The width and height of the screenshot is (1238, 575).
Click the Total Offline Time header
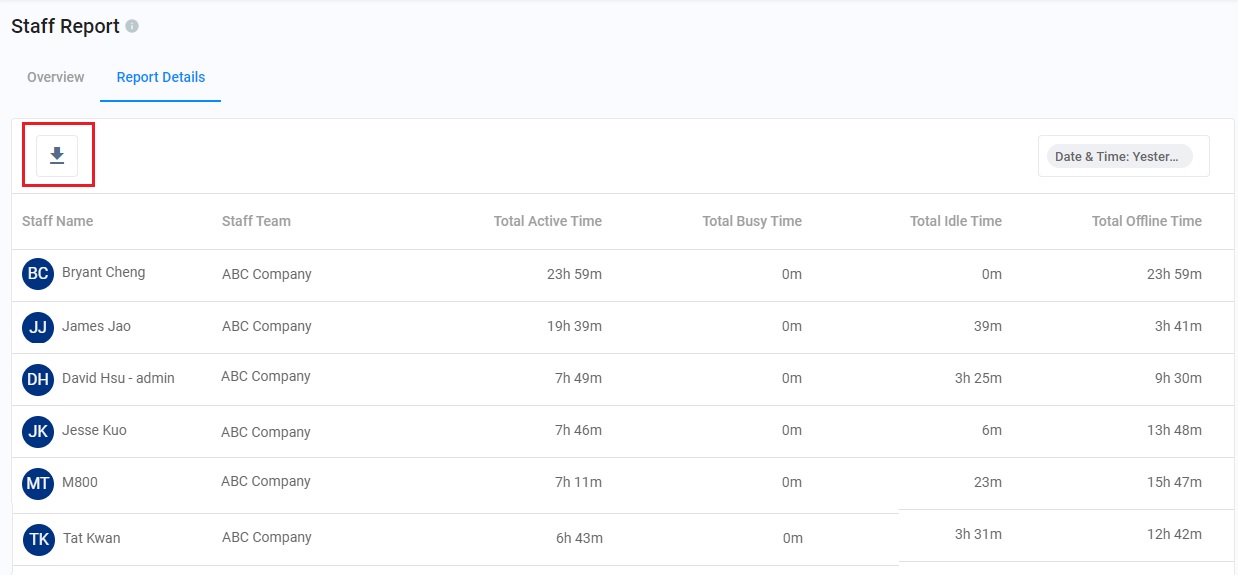click(x=1147, y=221)
